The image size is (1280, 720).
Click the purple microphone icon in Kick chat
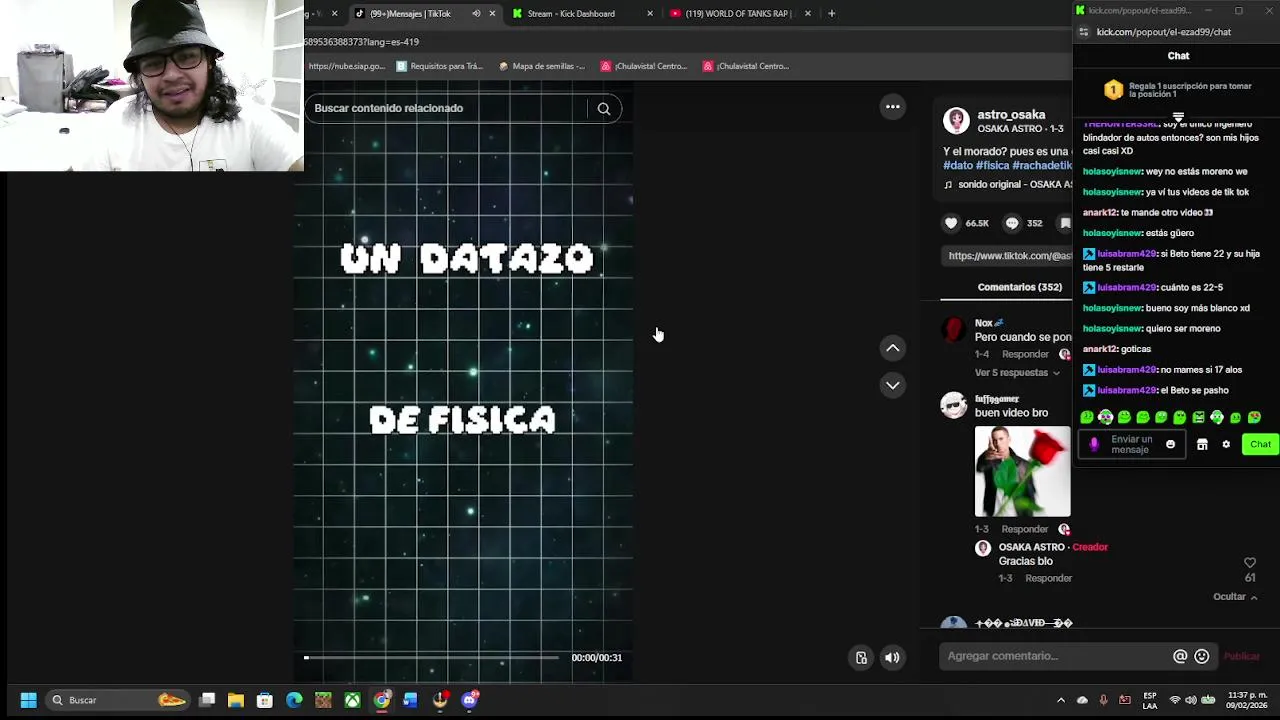point(1094,444)
